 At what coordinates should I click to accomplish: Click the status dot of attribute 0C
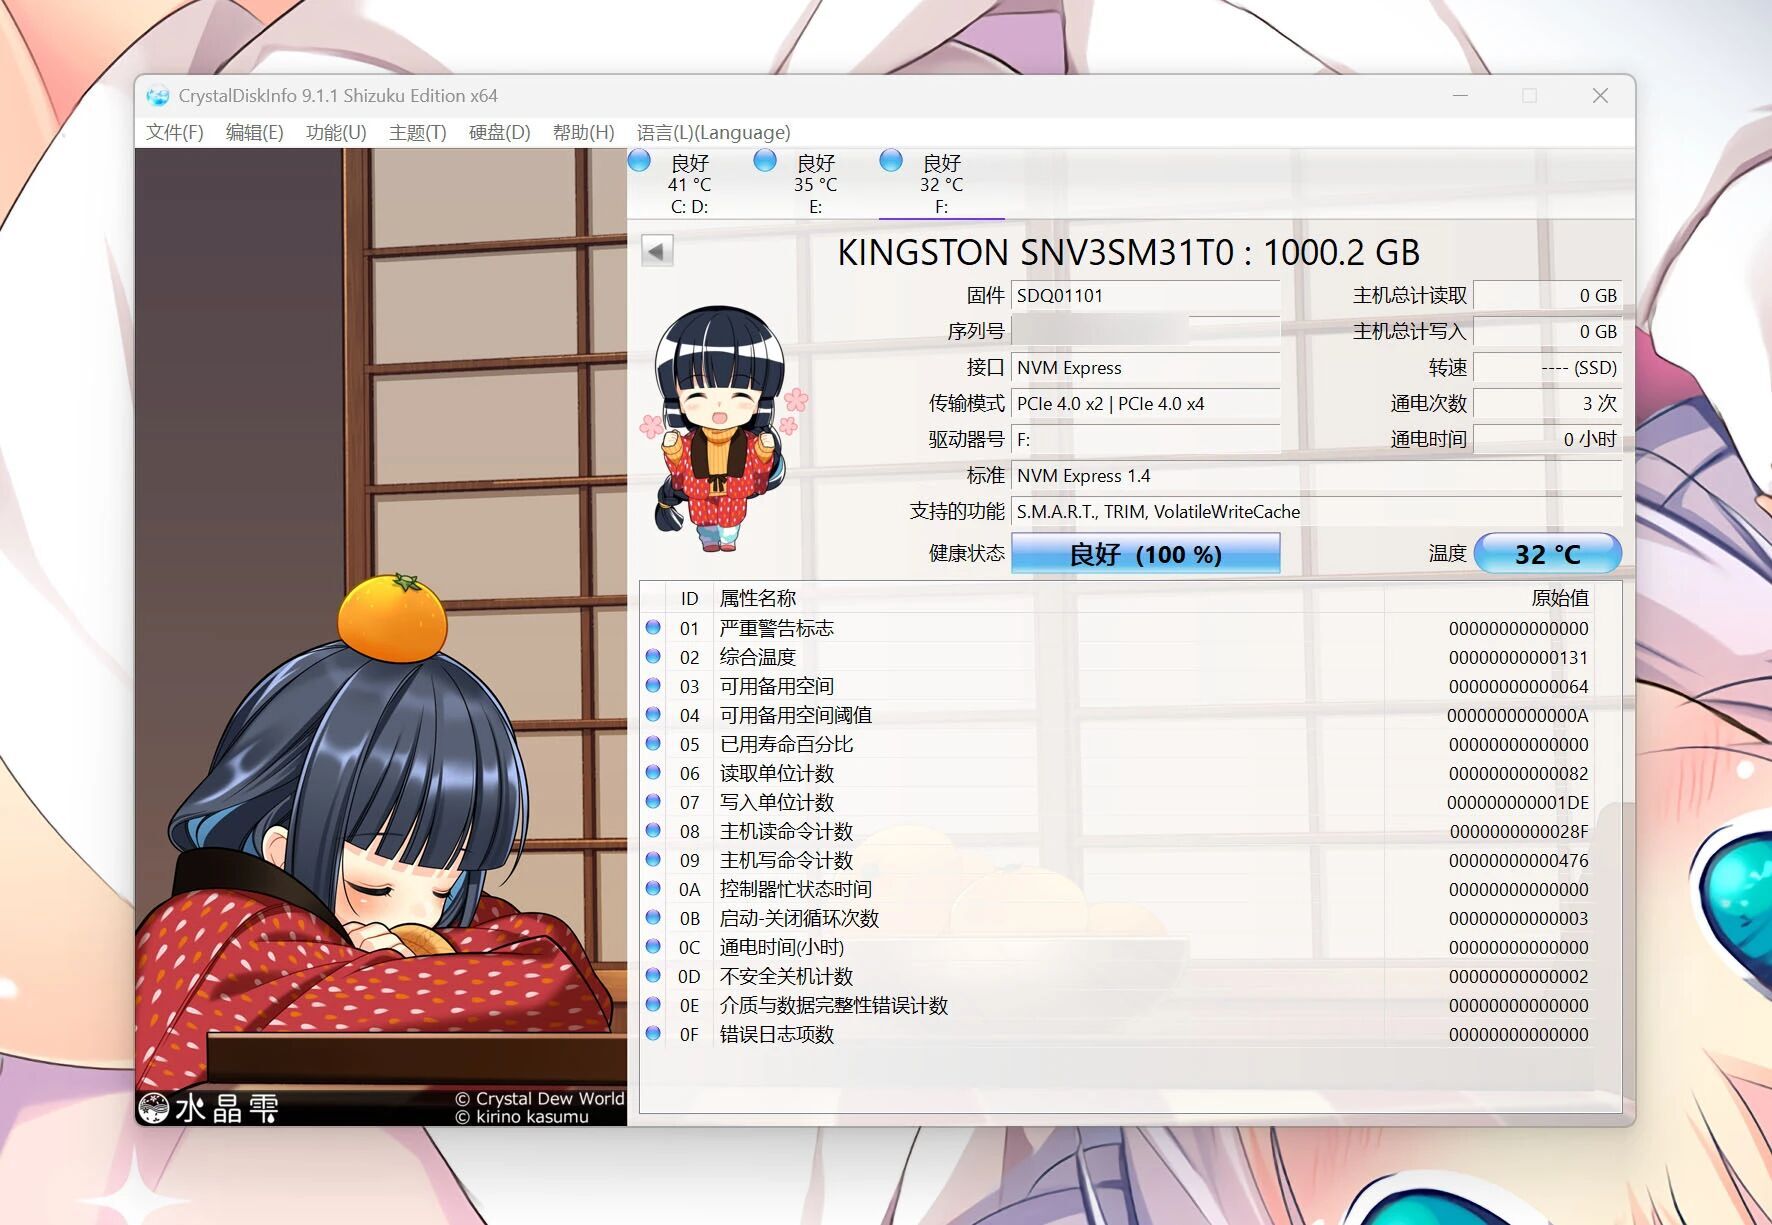(653, 947)
